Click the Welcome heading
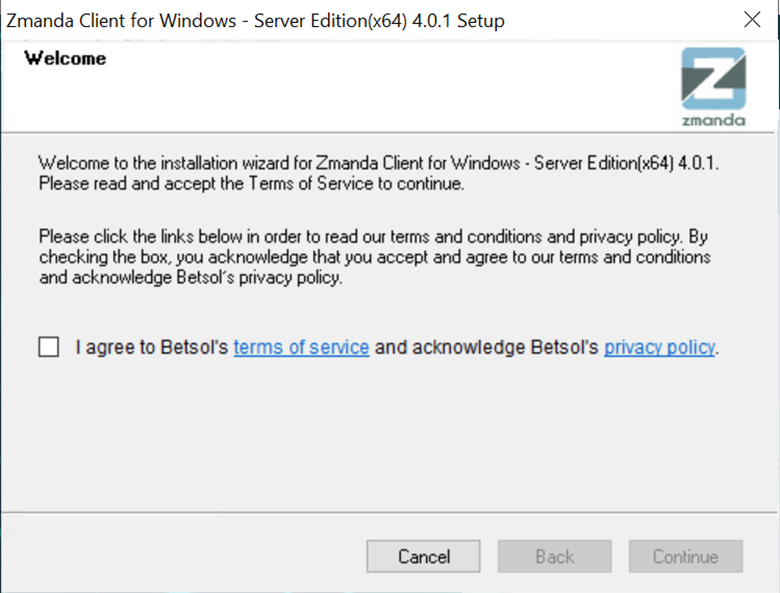This screenshot has height=593, width=780. 65,58
